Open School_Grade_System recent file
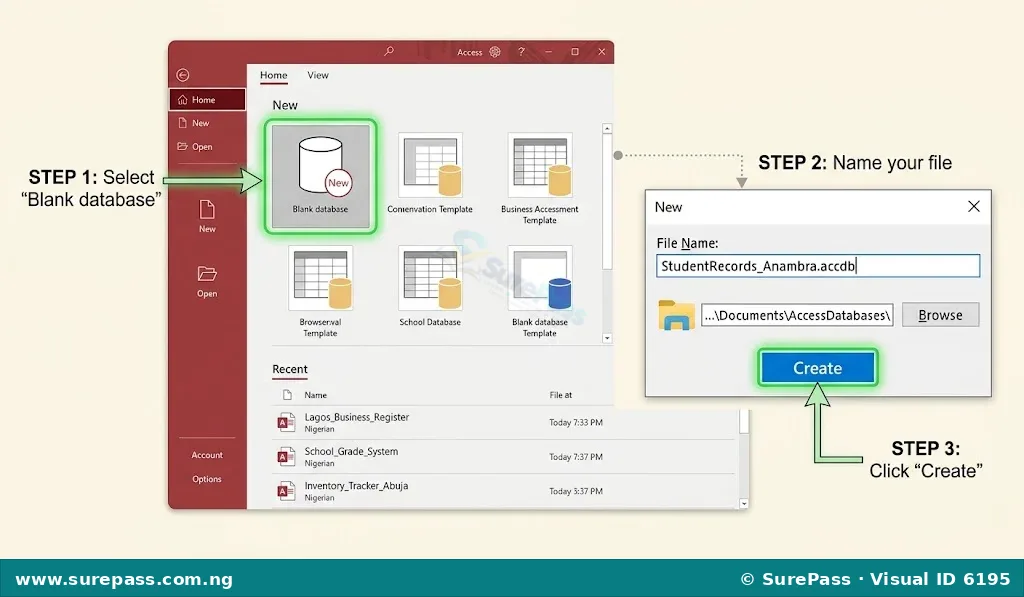Screen dimensions: 1024x597 tap(503, 457)
